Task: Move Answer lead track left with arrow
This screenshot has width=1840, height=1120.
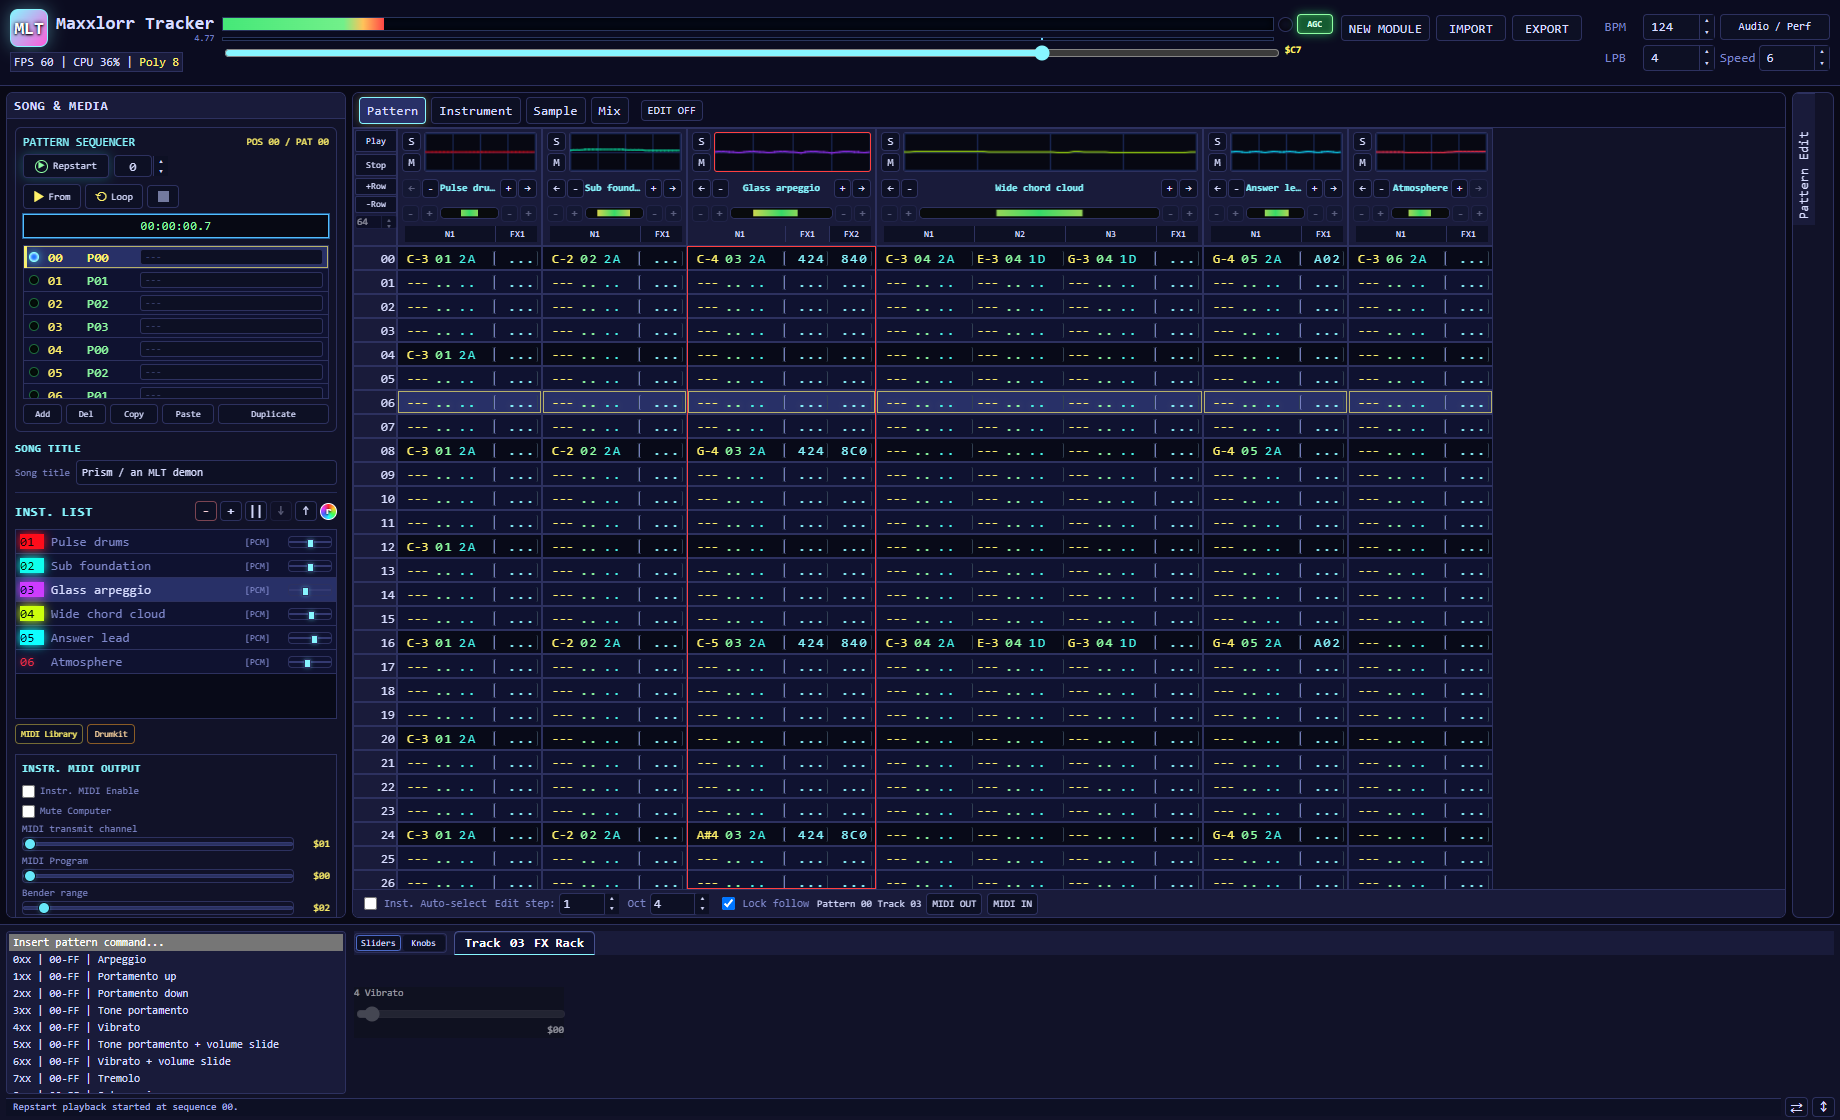Action: tap(1217, 188)
